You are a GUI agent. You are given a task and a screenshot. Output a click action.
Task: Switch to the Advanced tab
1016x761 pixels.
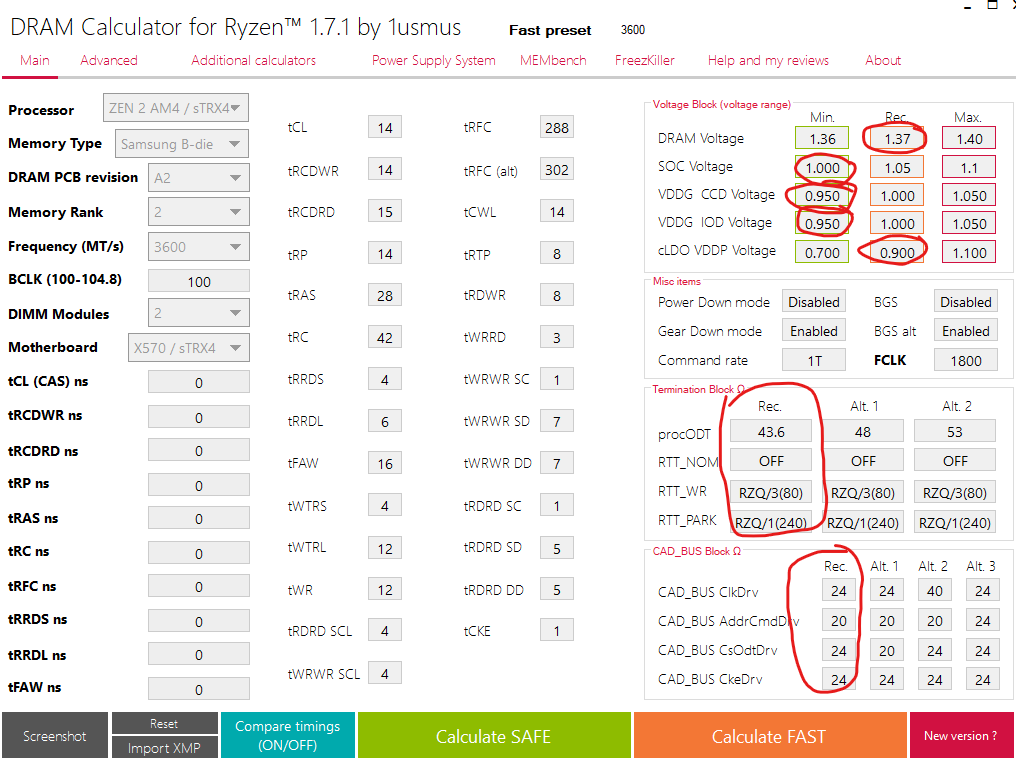109,60
